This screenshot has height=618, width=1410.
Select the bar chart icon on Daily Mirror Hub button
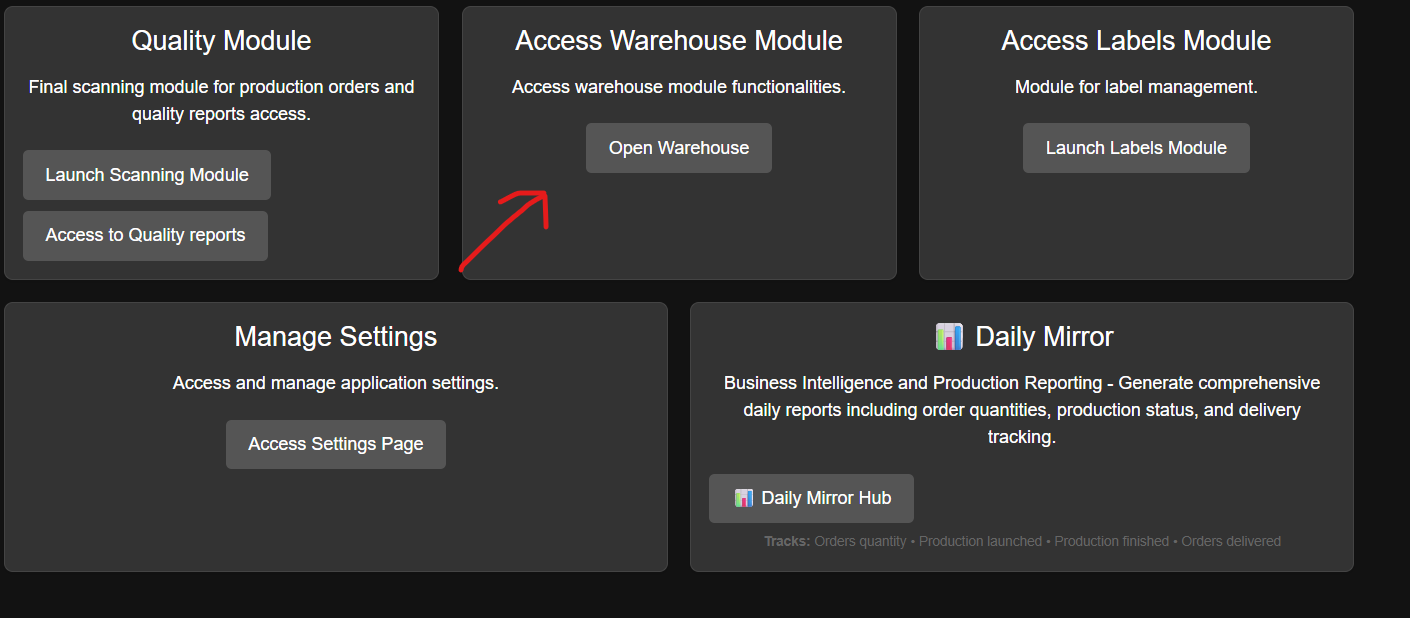[x=743, y=498]
